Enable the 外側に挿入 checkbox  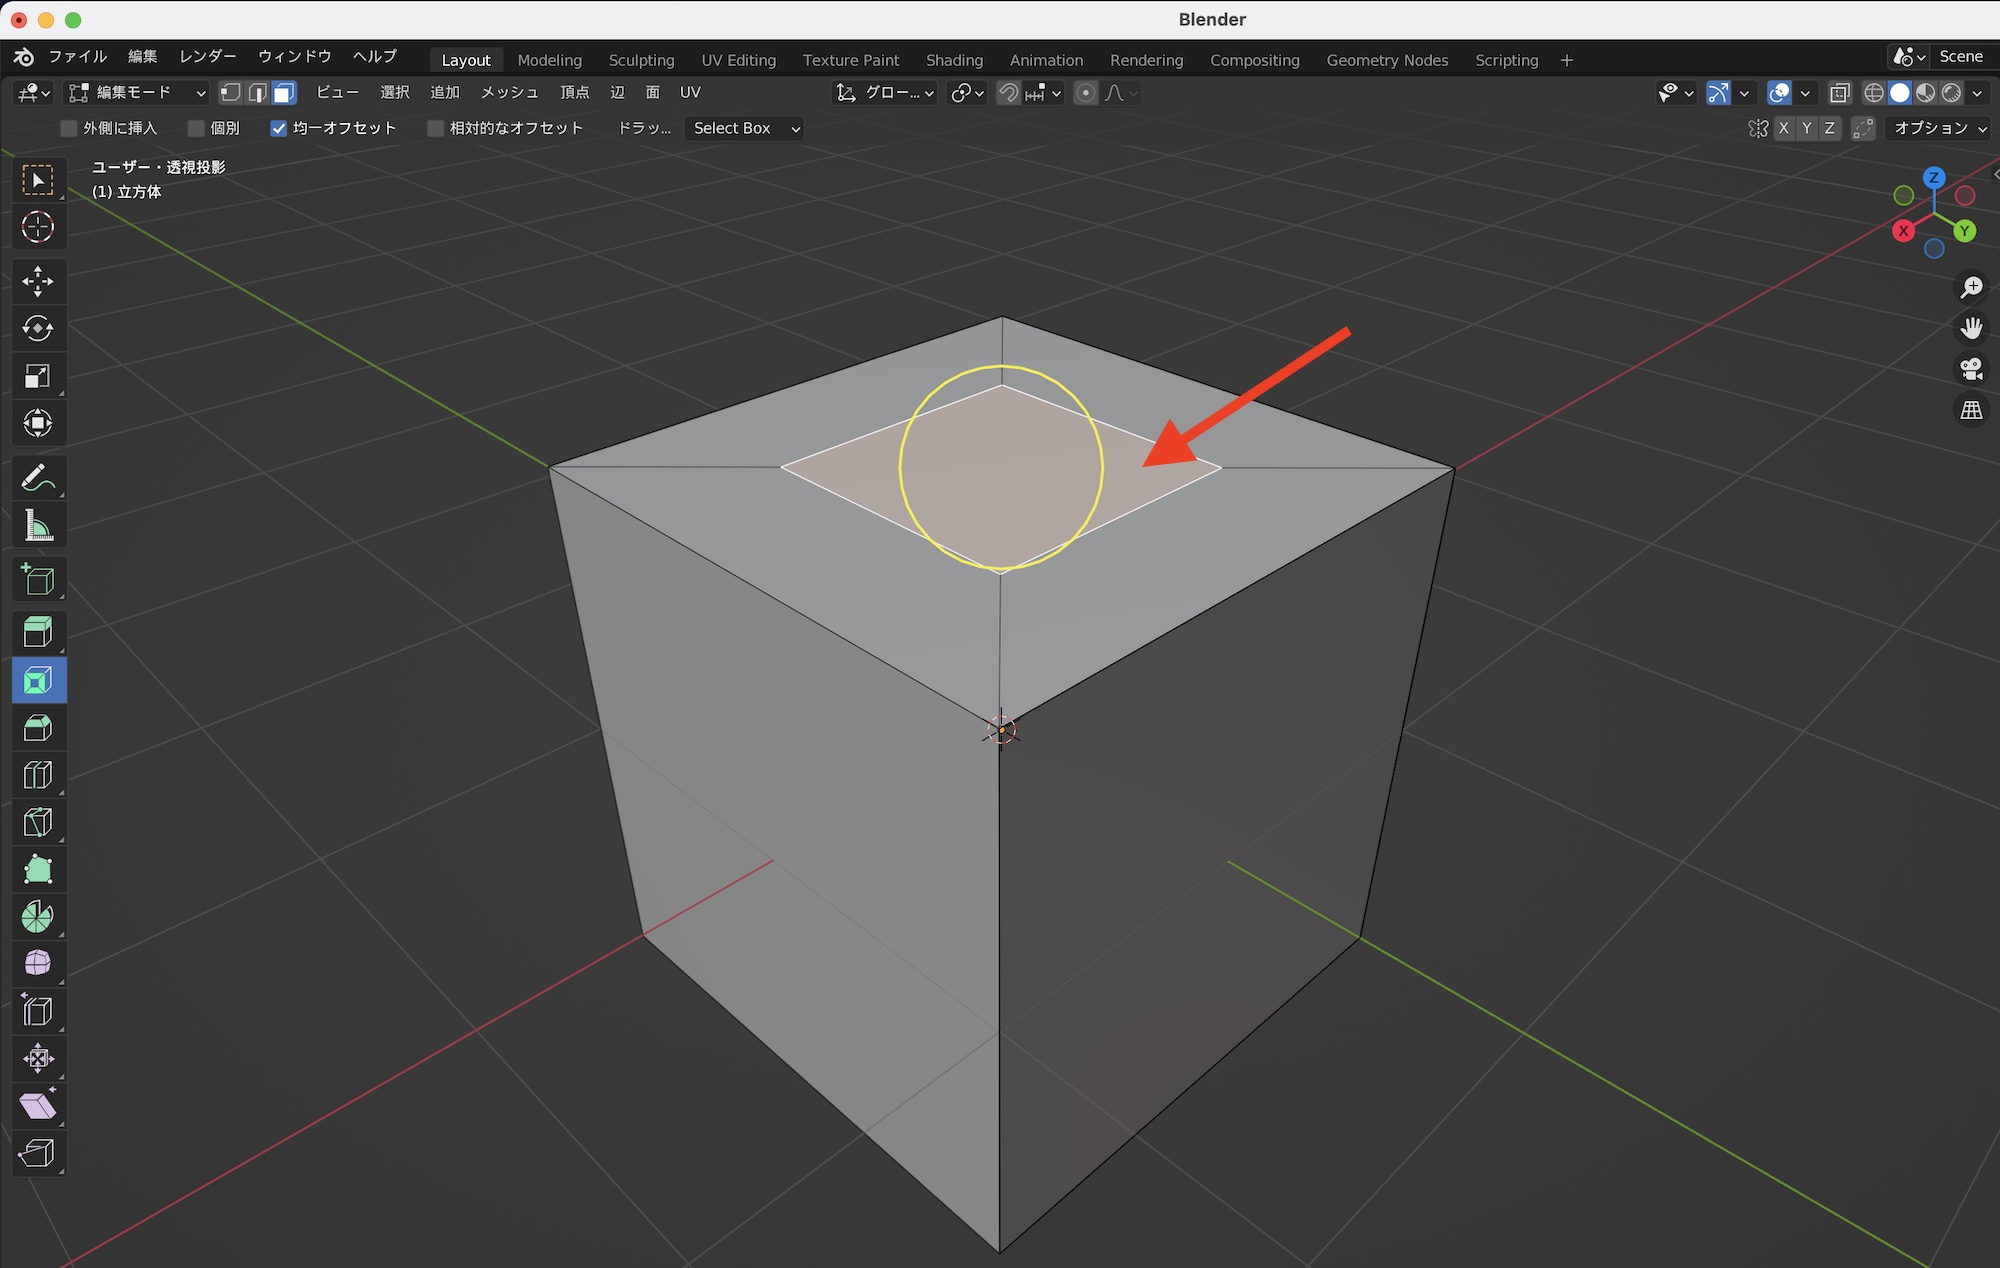[69, 128]
